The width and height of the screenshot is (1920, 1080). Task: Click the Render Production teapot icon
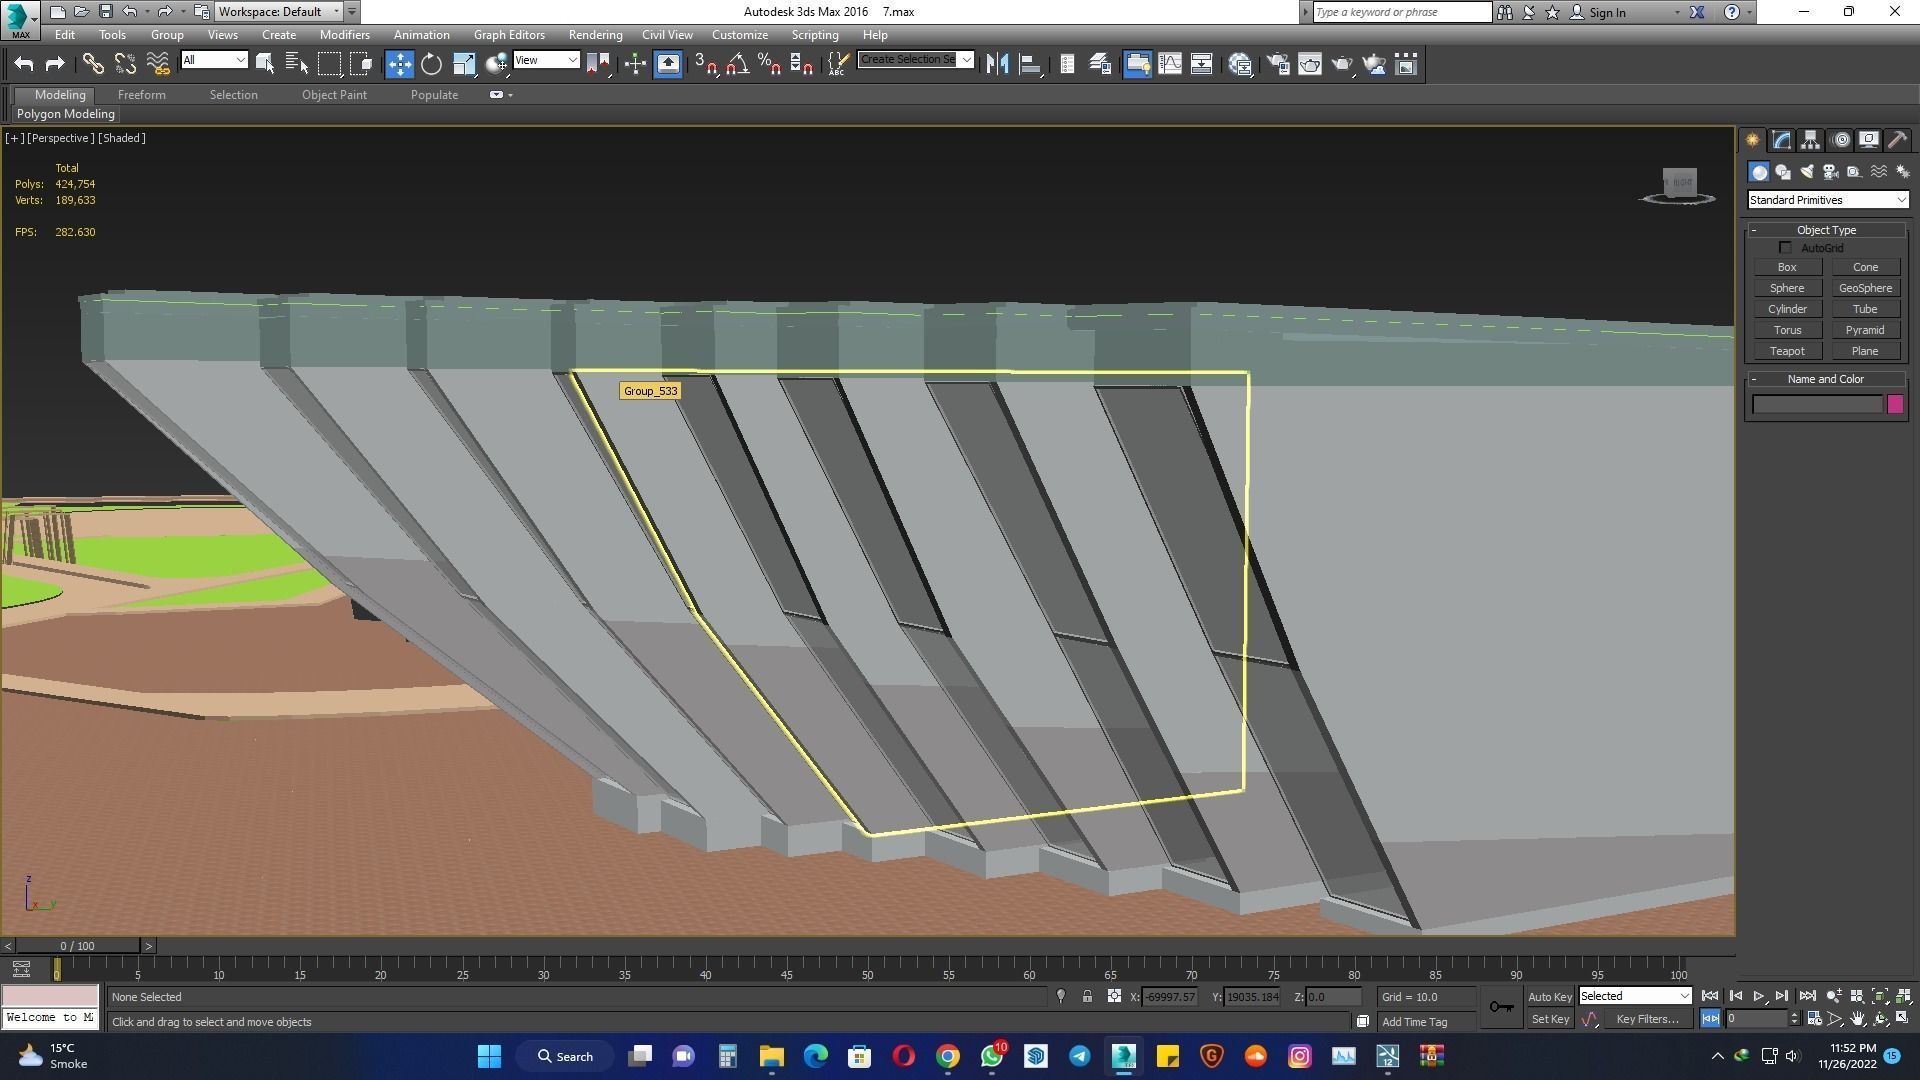click(x=1342, y=64)
